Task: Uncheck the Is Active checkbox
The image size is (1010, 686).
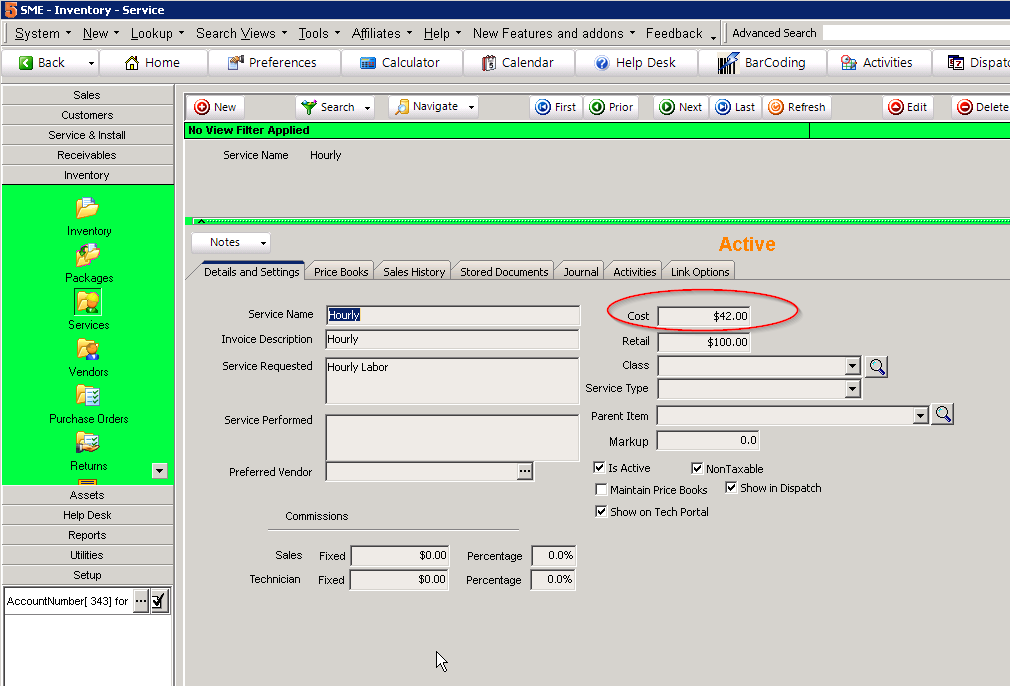Action: click(x=600, y=468)
